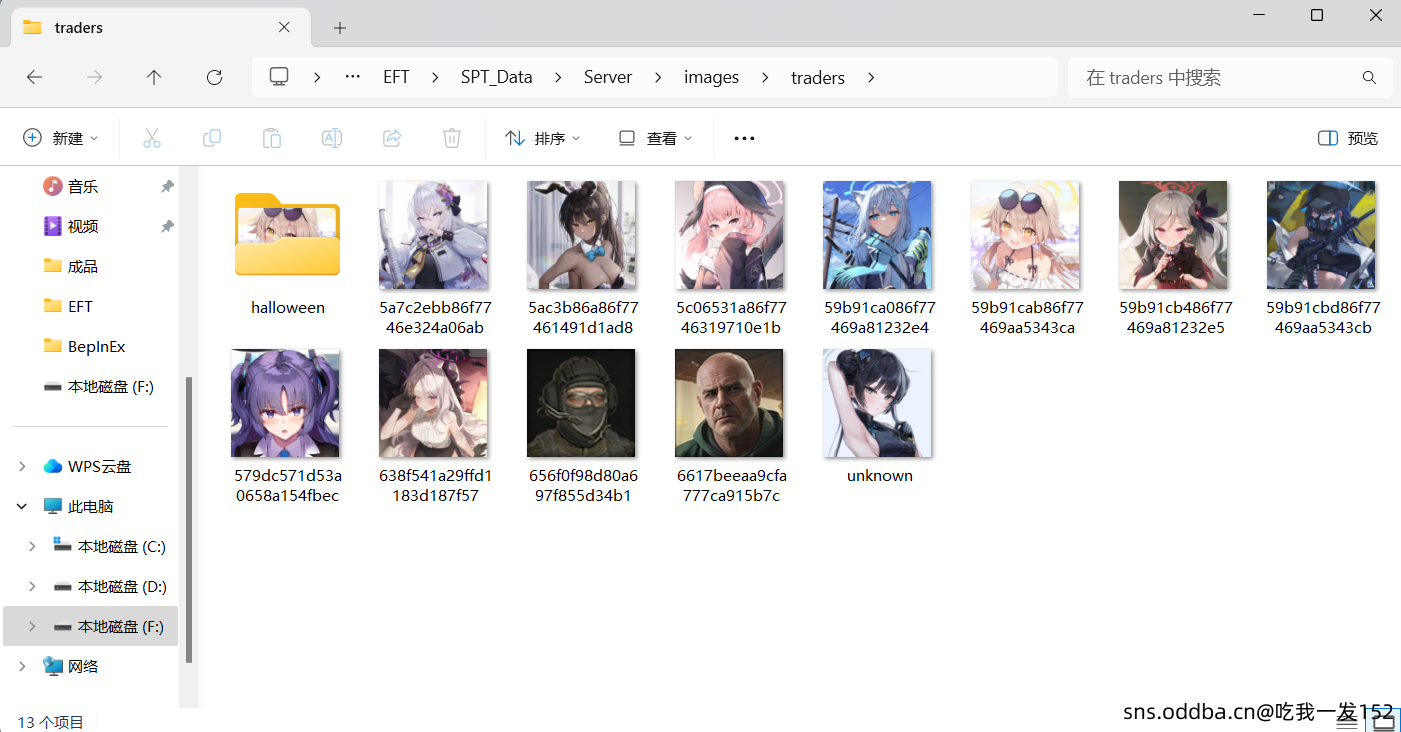Go back to previous folder

35,77
